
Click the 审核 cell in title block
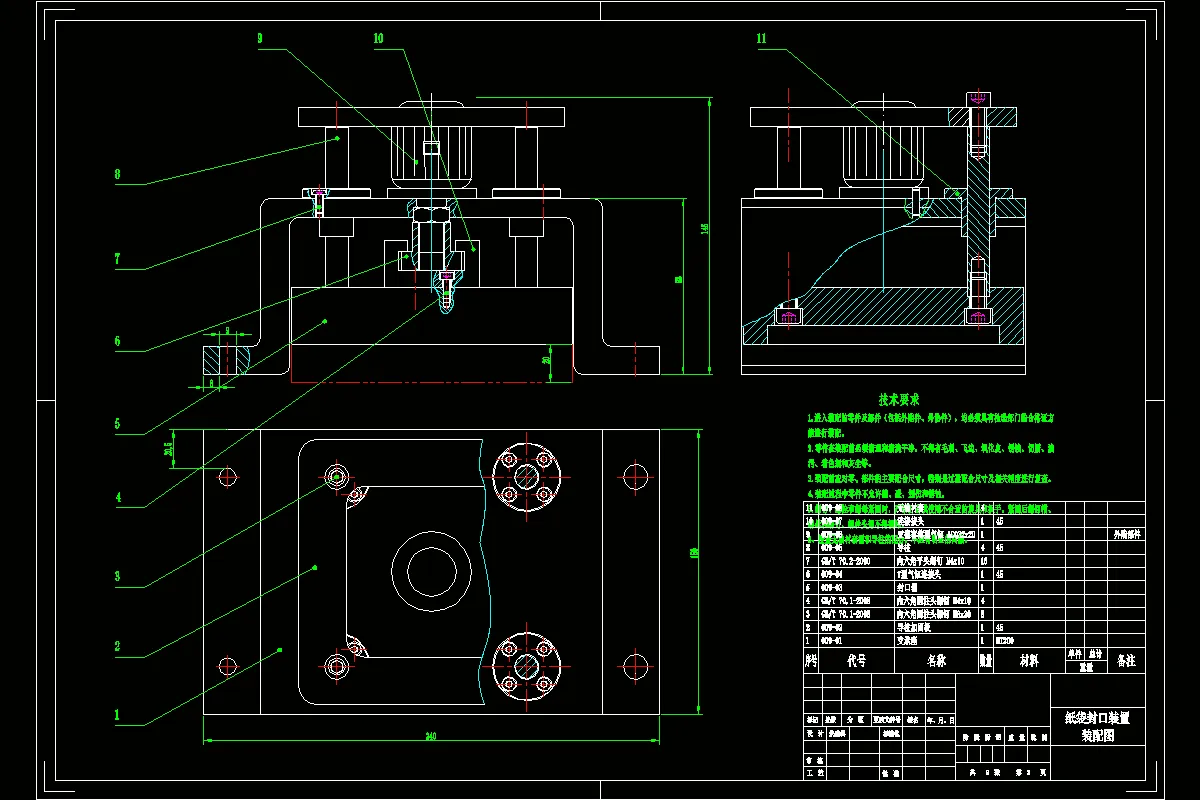[813, 760]
